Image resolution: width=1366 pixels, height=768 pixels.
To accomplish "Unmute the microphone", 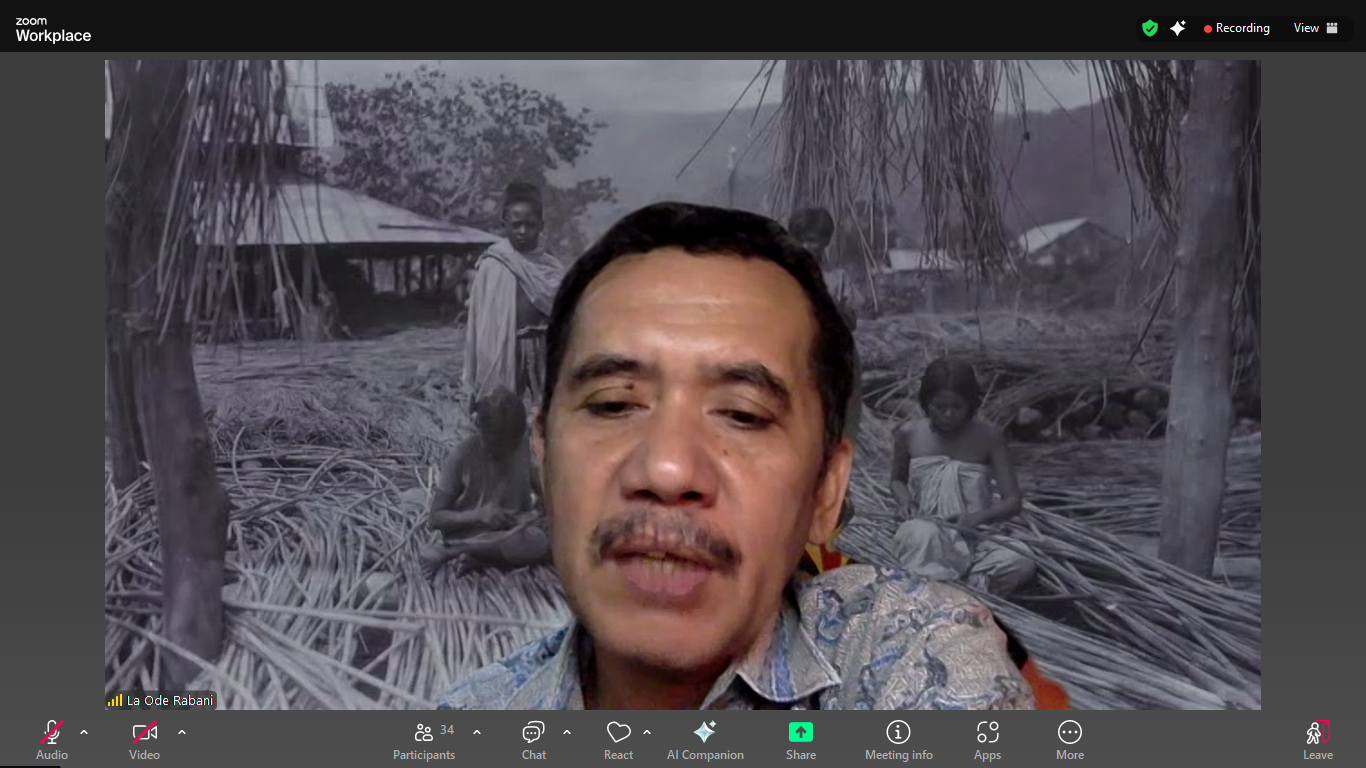I will pos(51,732).
